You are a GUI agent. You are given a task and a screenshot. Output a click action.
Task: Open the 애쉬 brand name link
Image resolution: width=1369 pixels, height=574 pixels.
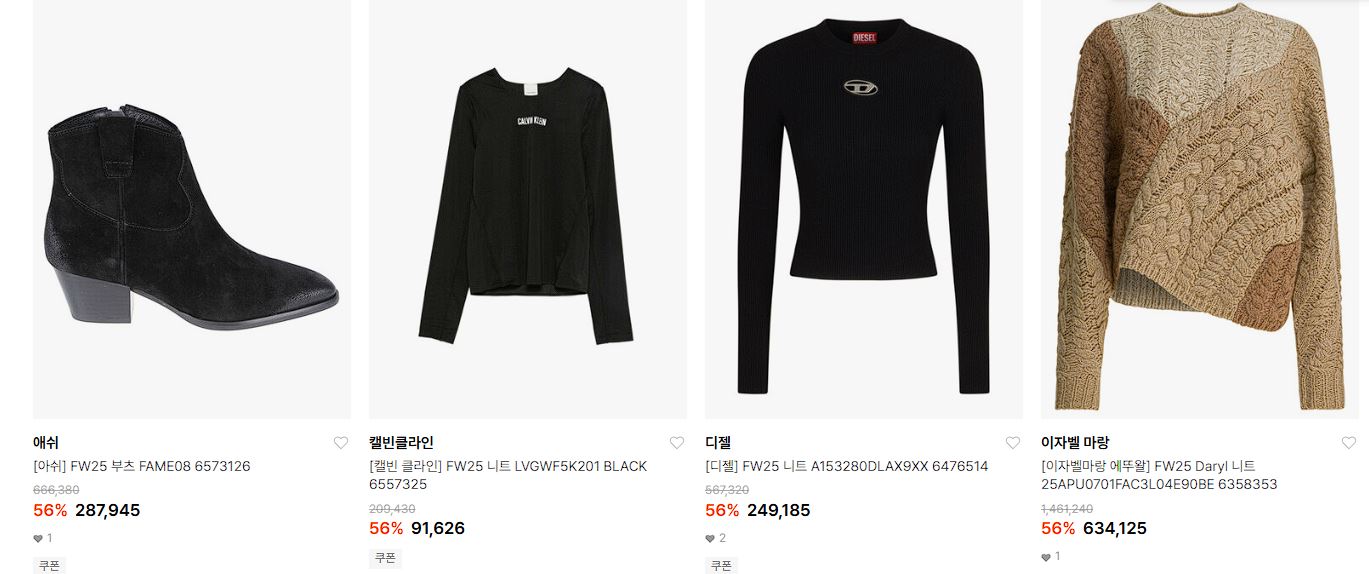[x=46, y=442]
